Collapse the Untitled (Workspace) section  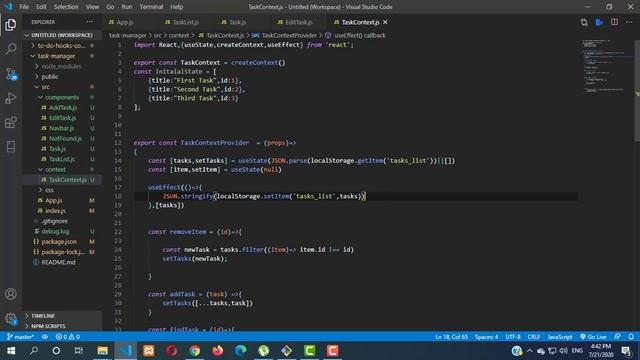(62, 35)
